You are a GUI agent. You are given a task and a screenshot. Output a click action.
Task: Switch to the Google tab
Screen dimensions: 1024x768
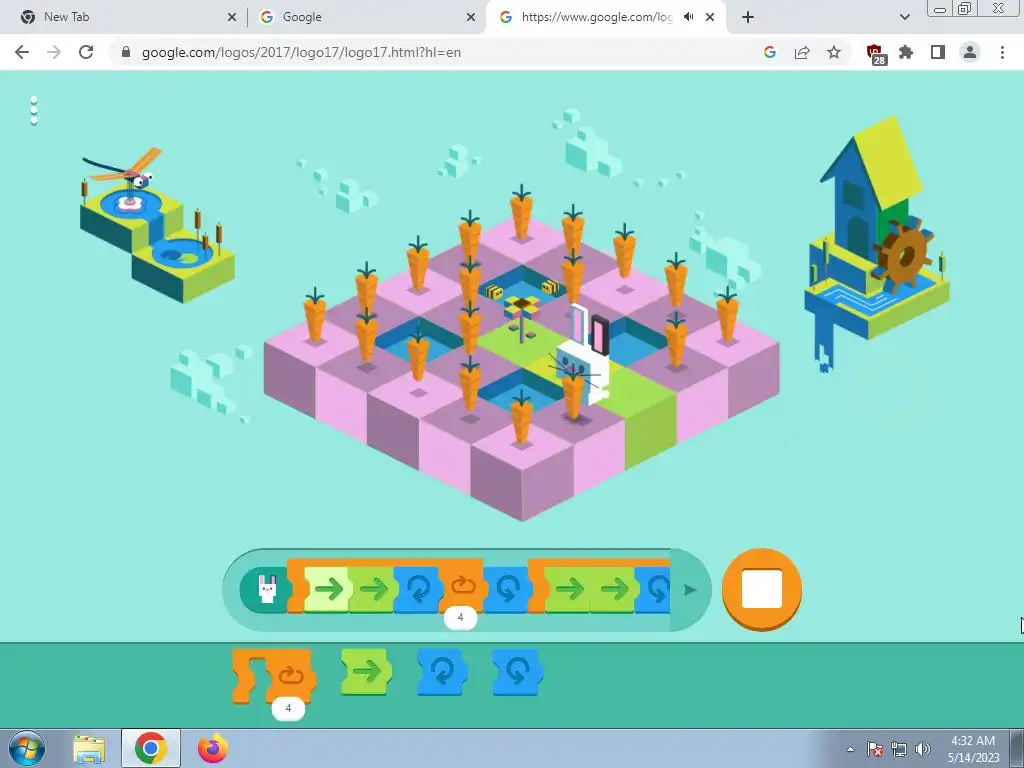coord(366,17)
